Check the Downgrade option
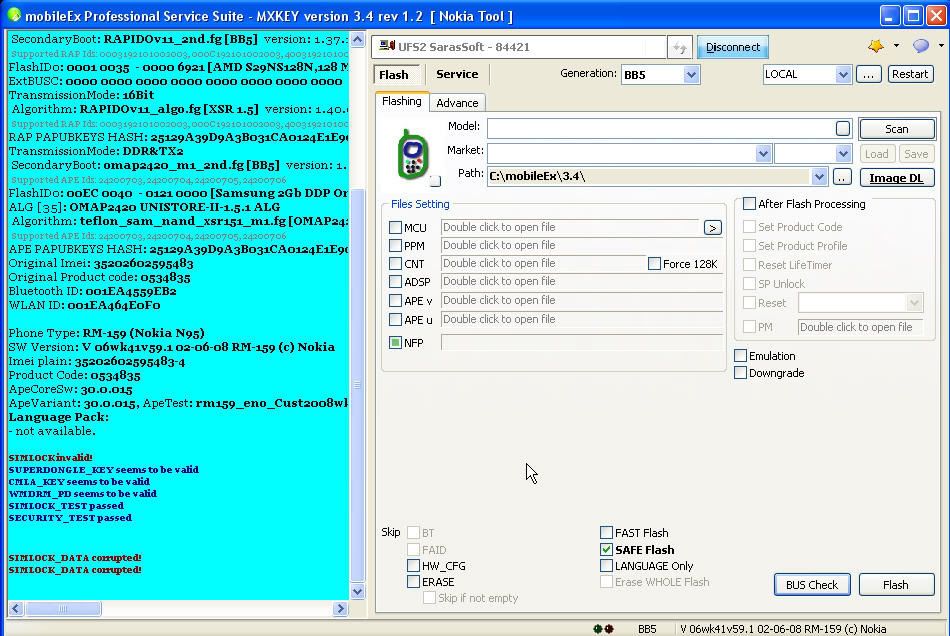 pyautogui.click(x=740, y=373)
